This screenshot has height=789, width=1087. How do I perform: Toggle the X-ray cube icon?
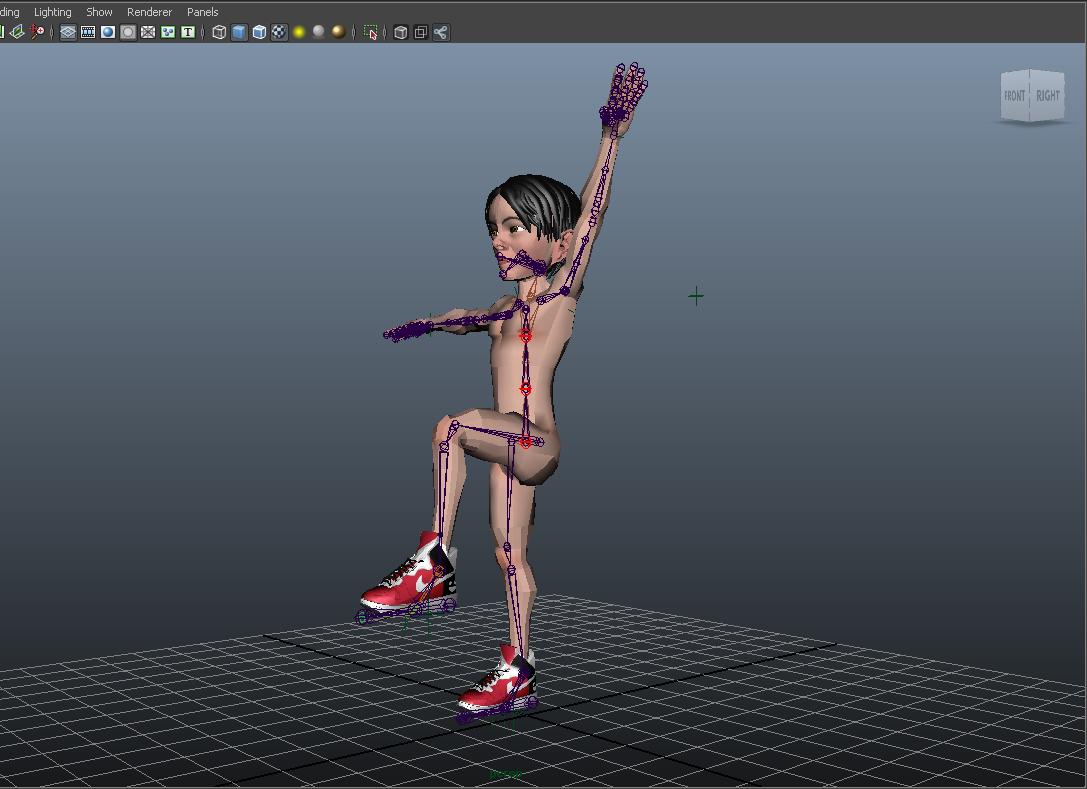tap(401, 32)
